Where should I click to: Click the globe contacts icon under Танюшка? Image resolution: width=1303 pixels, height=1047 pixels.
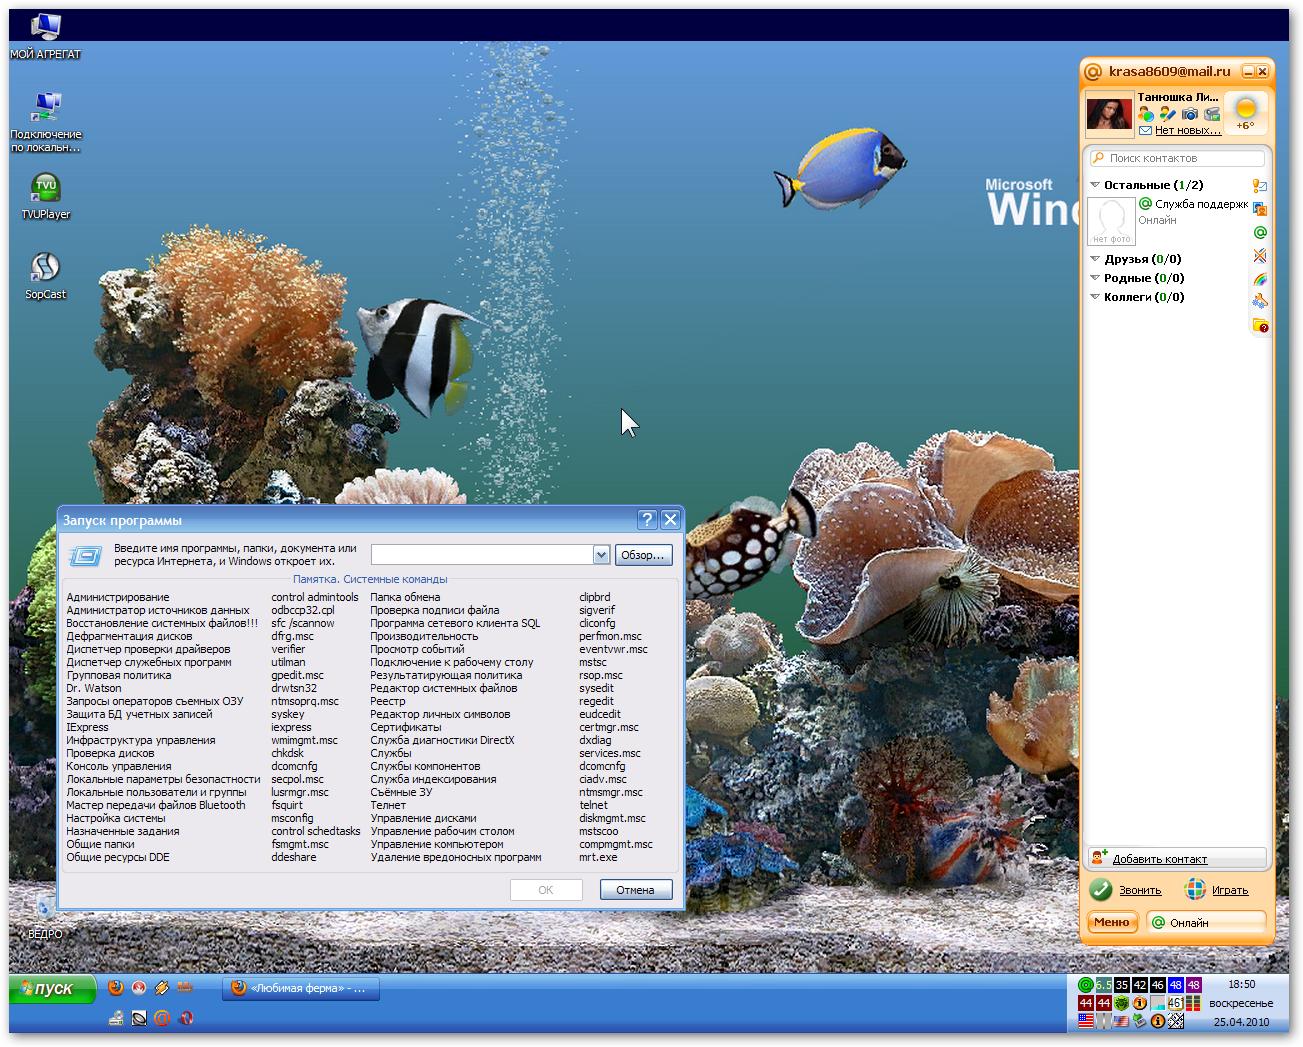click(1146, 115)
